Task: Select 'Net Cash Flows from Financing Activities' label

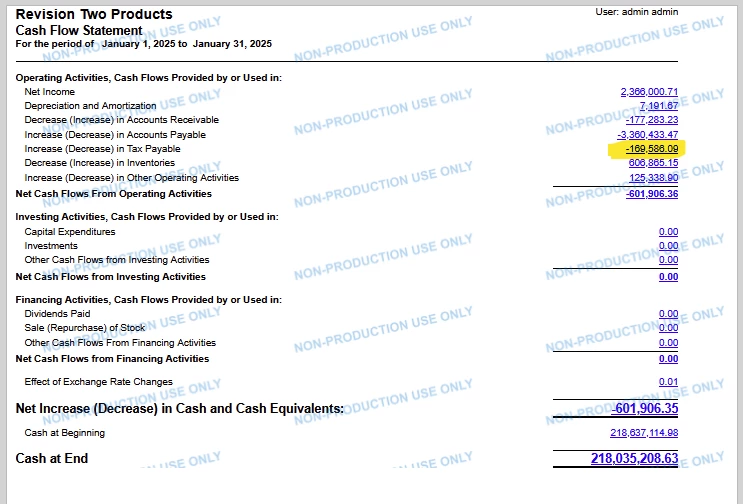Action: 112,359
